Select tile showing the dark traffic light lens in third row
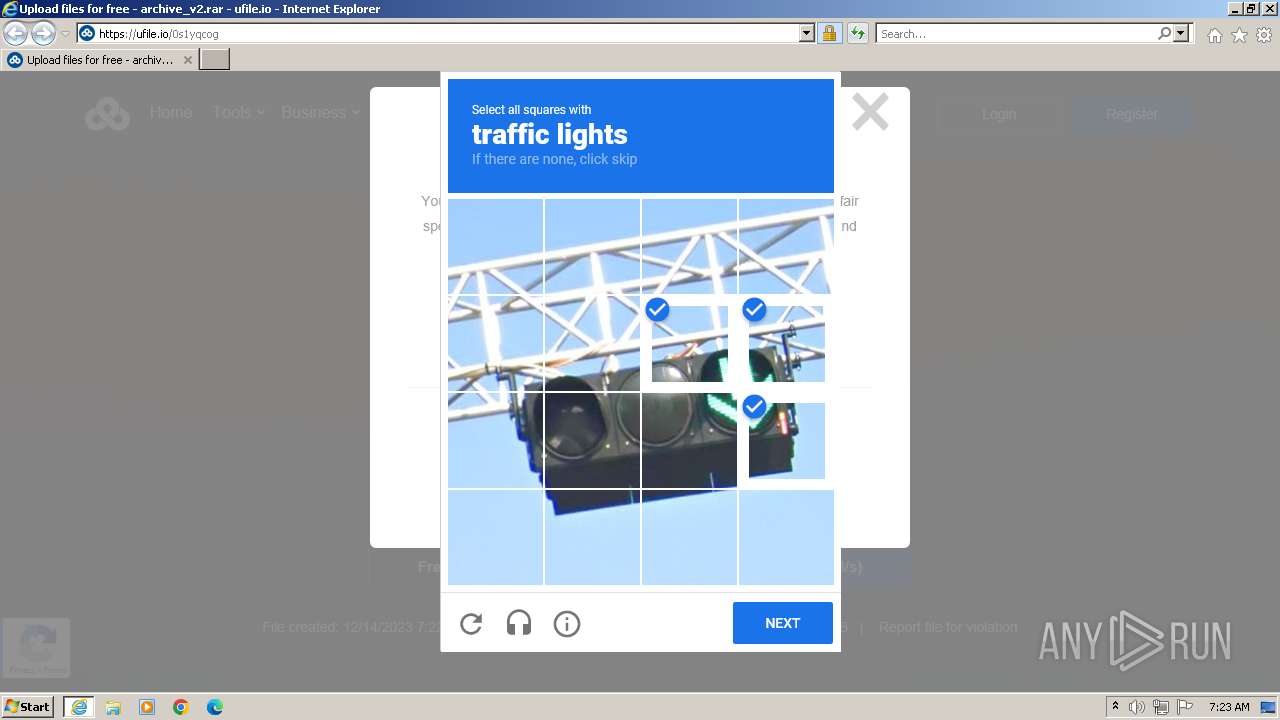The image size is (1280, 720). click(x=592, y=440)
